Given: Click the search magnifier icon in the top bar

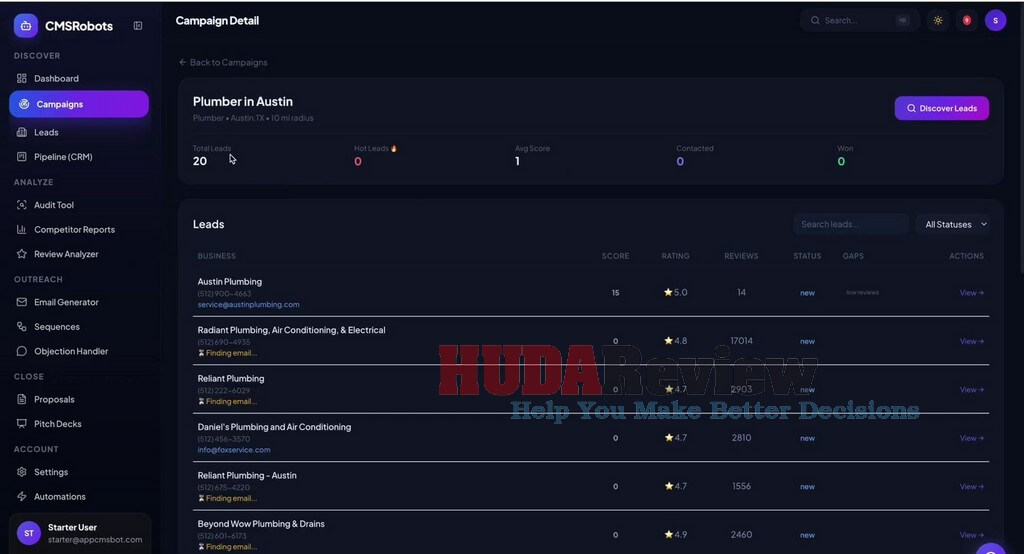Looking at the screenshot, I should pyautogui.click(x=815, y=20).
